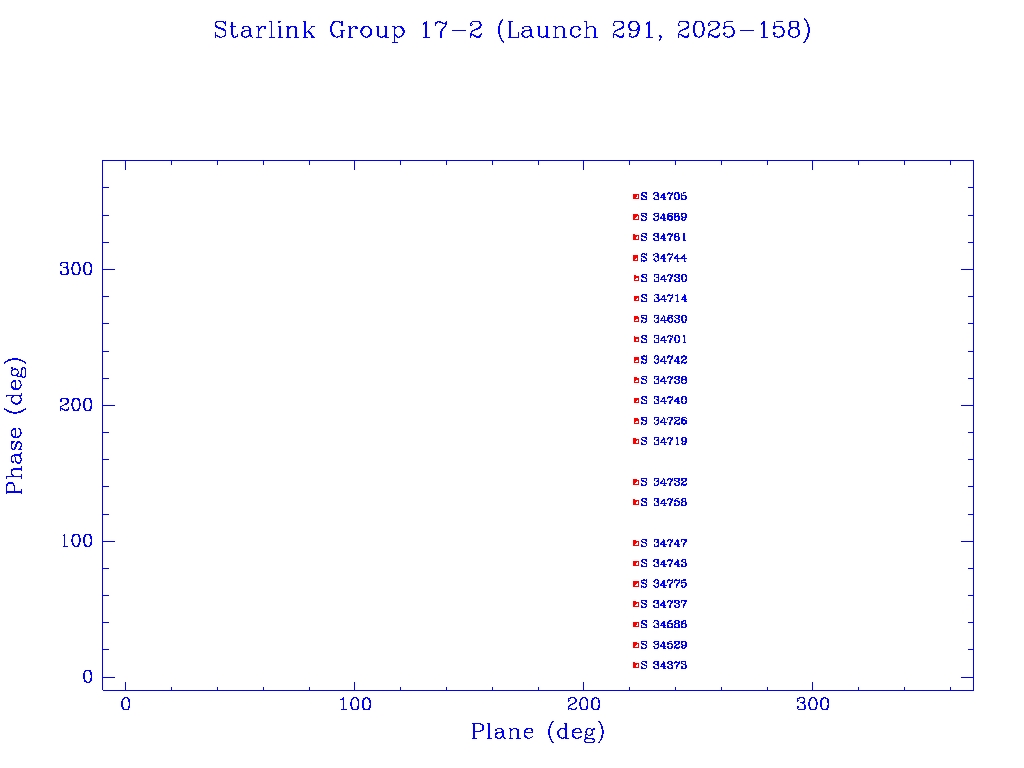Click the "Plane (deg)" x-axis label
The width and height of the screenshot is (1024, 768).
tap(538, 733)
